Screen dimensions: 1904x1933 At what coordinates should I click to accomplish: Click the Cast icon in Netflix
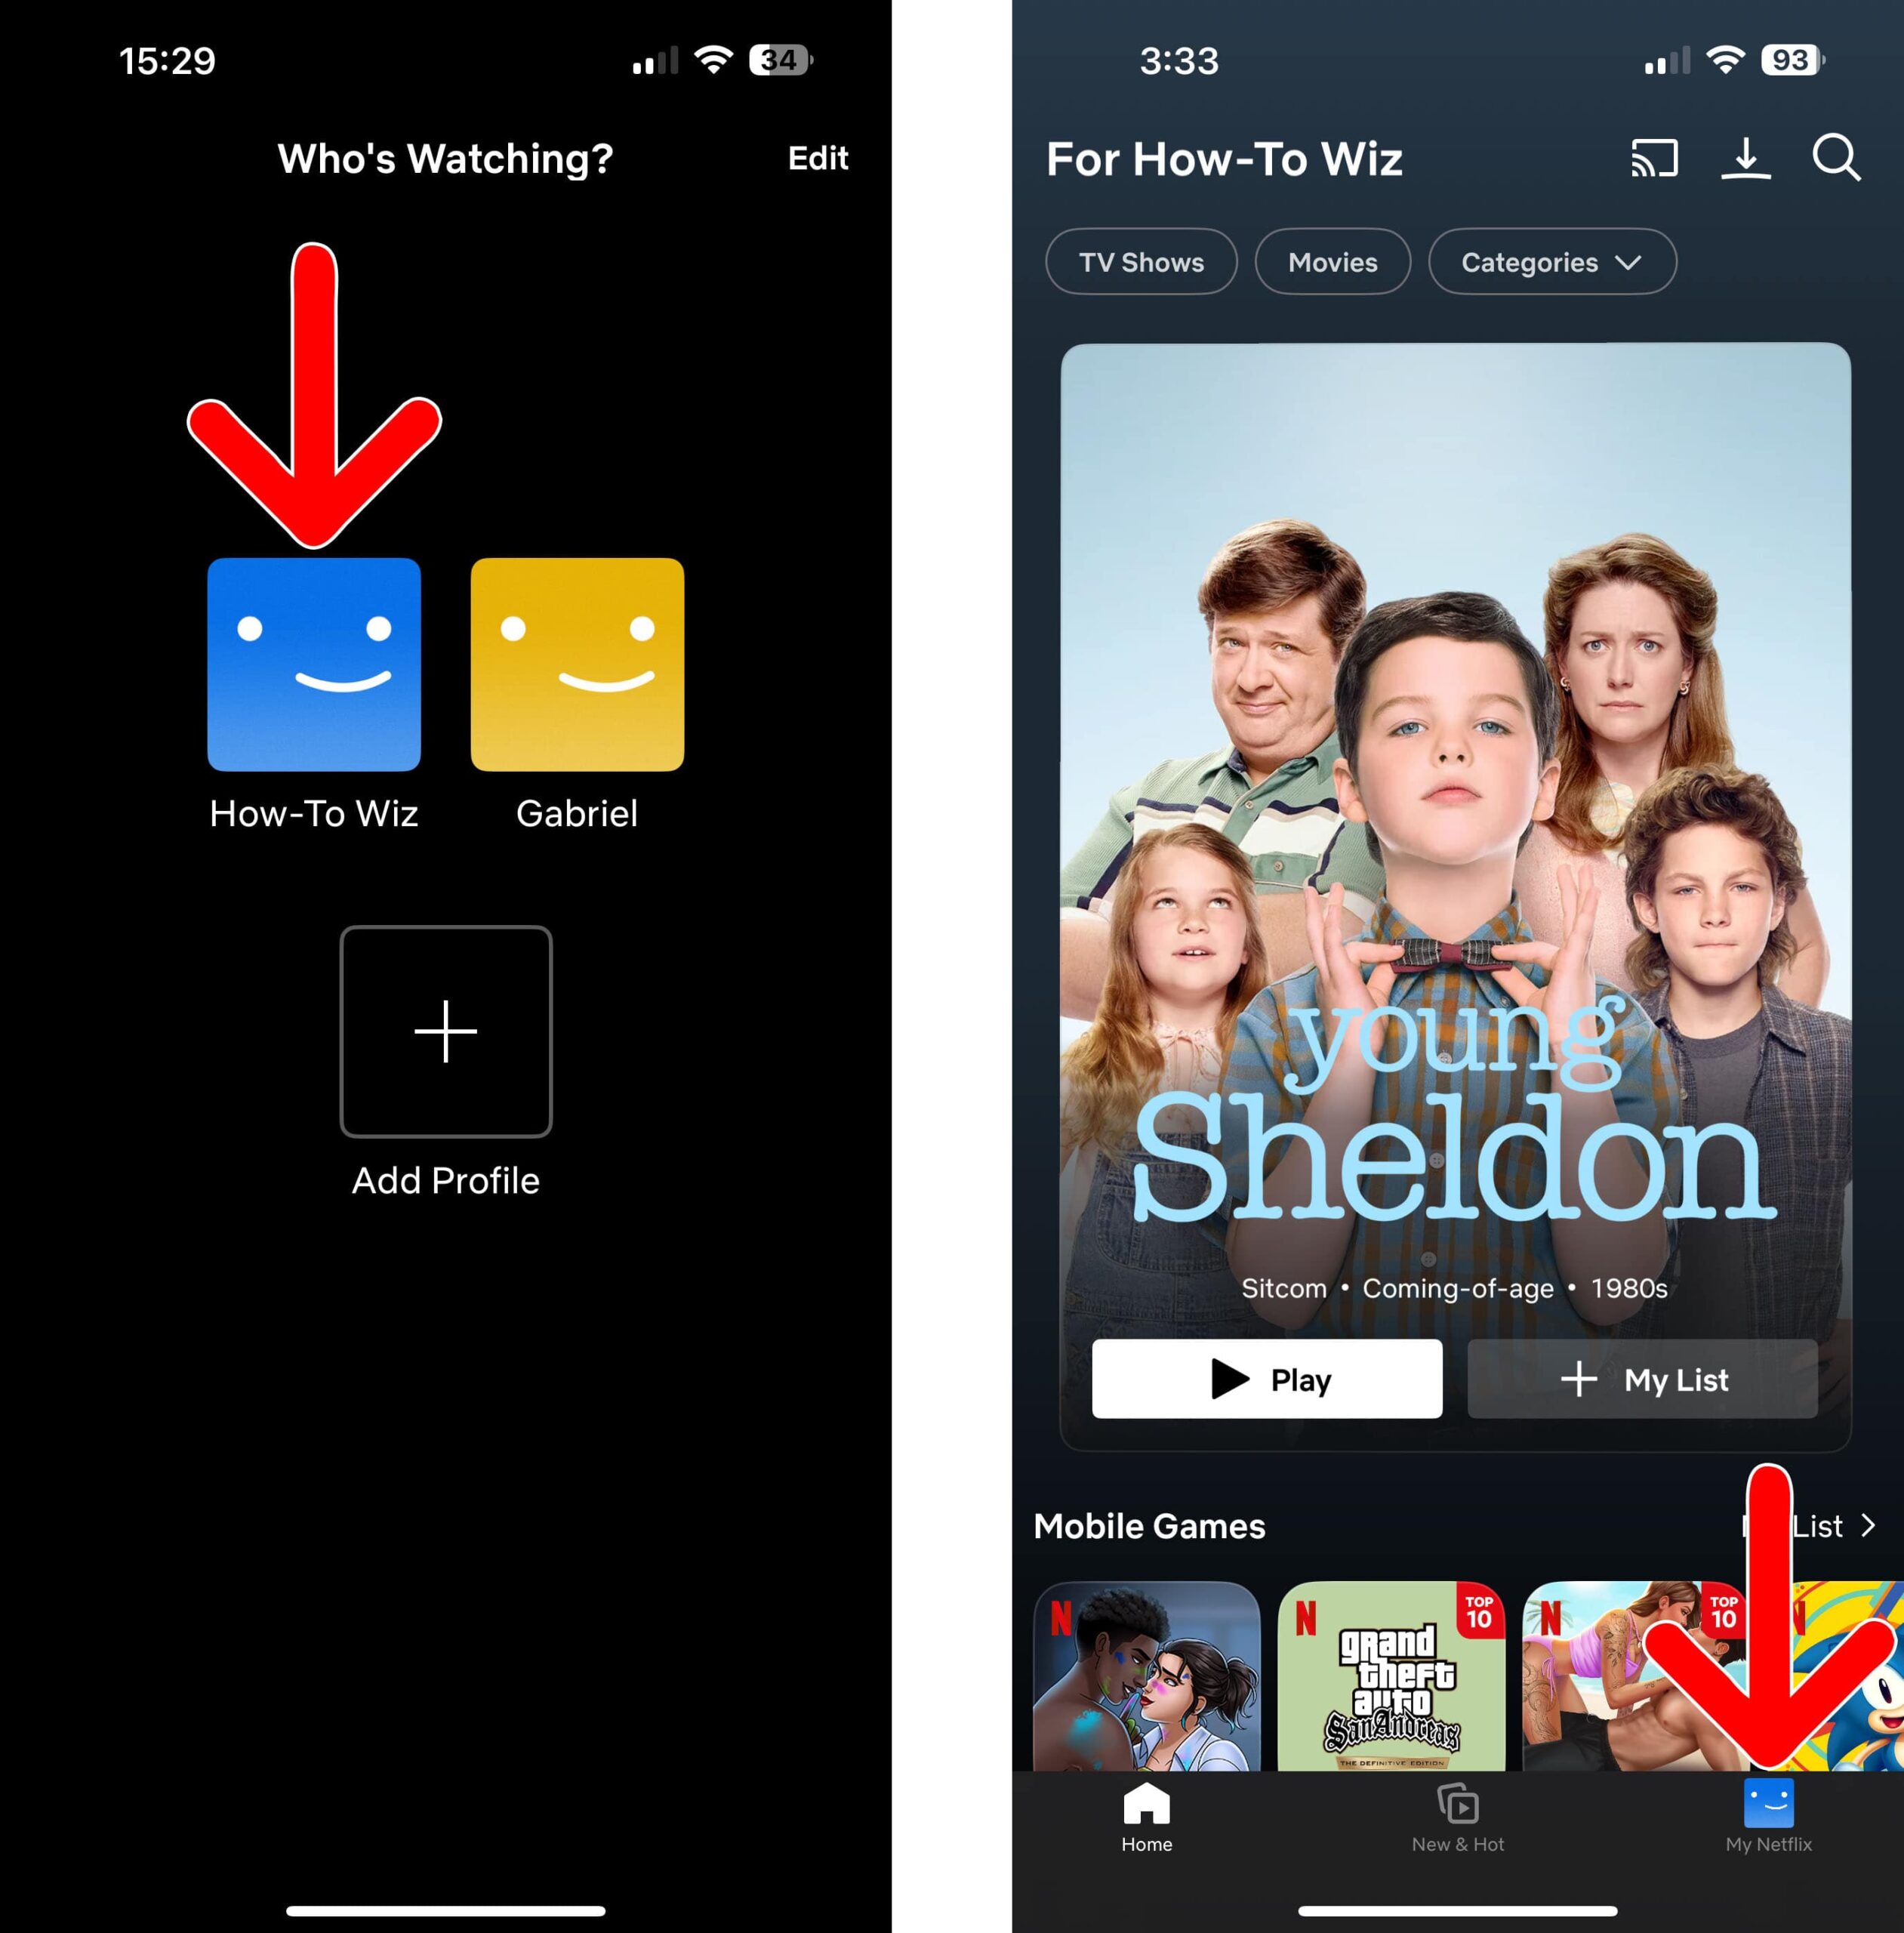tap(1651, 157)
